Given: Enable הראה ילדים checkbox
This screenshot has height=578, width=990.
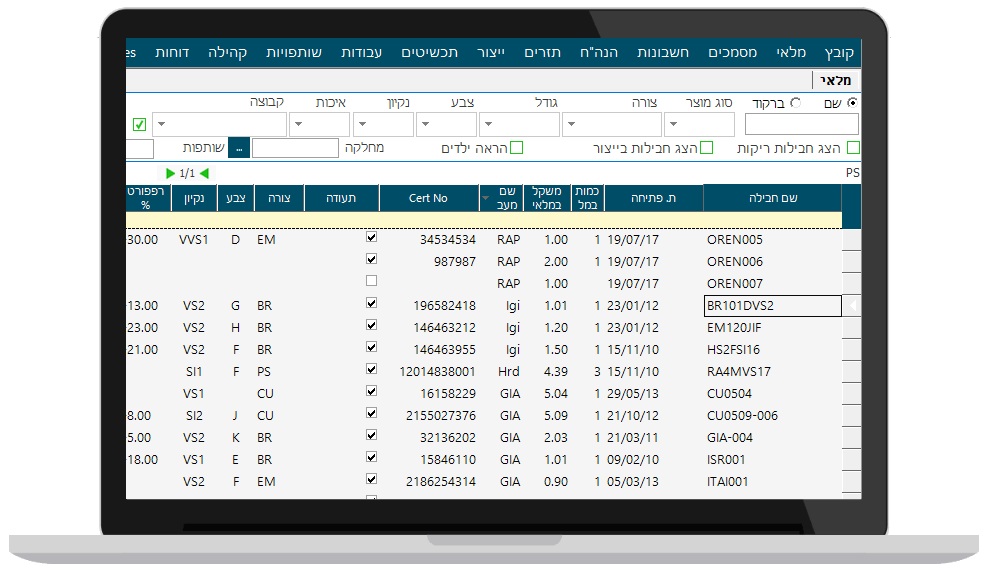Looking at the screenshot, I should coord(516,148).
